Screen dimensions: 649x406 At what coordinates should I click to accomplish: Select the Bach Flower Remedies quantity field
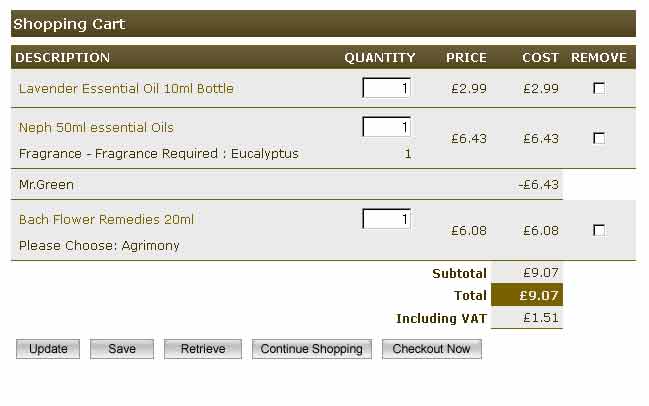click(387, 219)
